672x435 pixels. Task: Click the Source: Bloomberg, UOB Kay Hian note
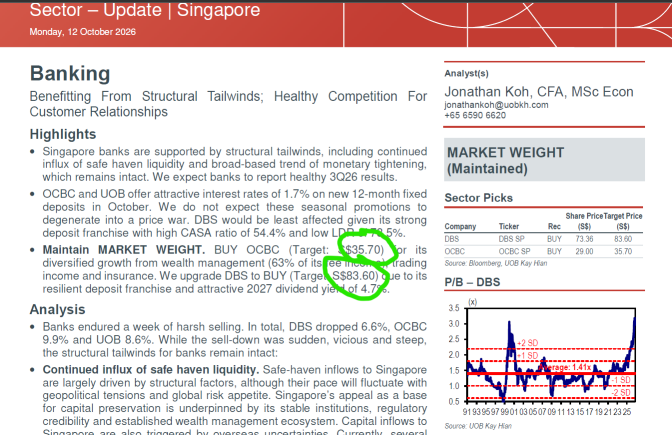(496, 263)
